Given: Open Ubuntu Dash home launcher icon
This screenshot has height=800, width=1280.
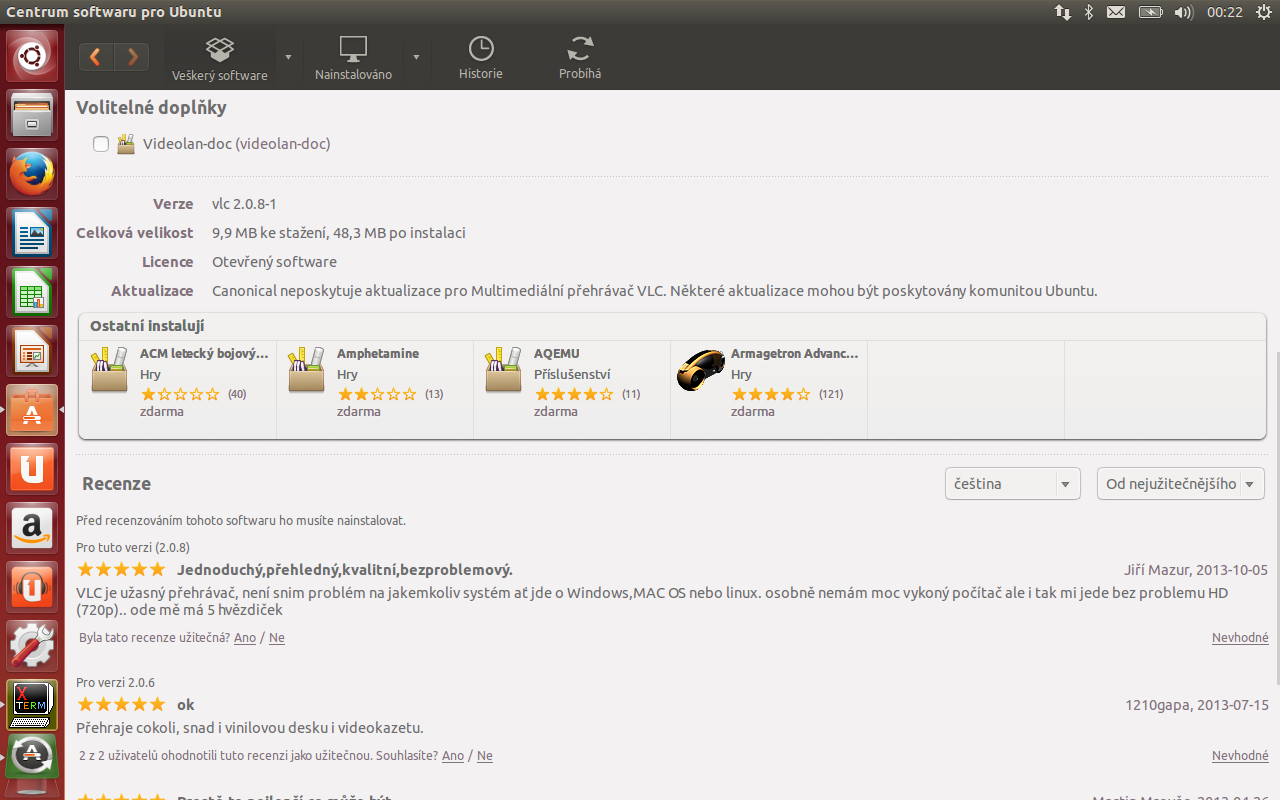Looking at the screenshot, I should click(x=32, y=56).
